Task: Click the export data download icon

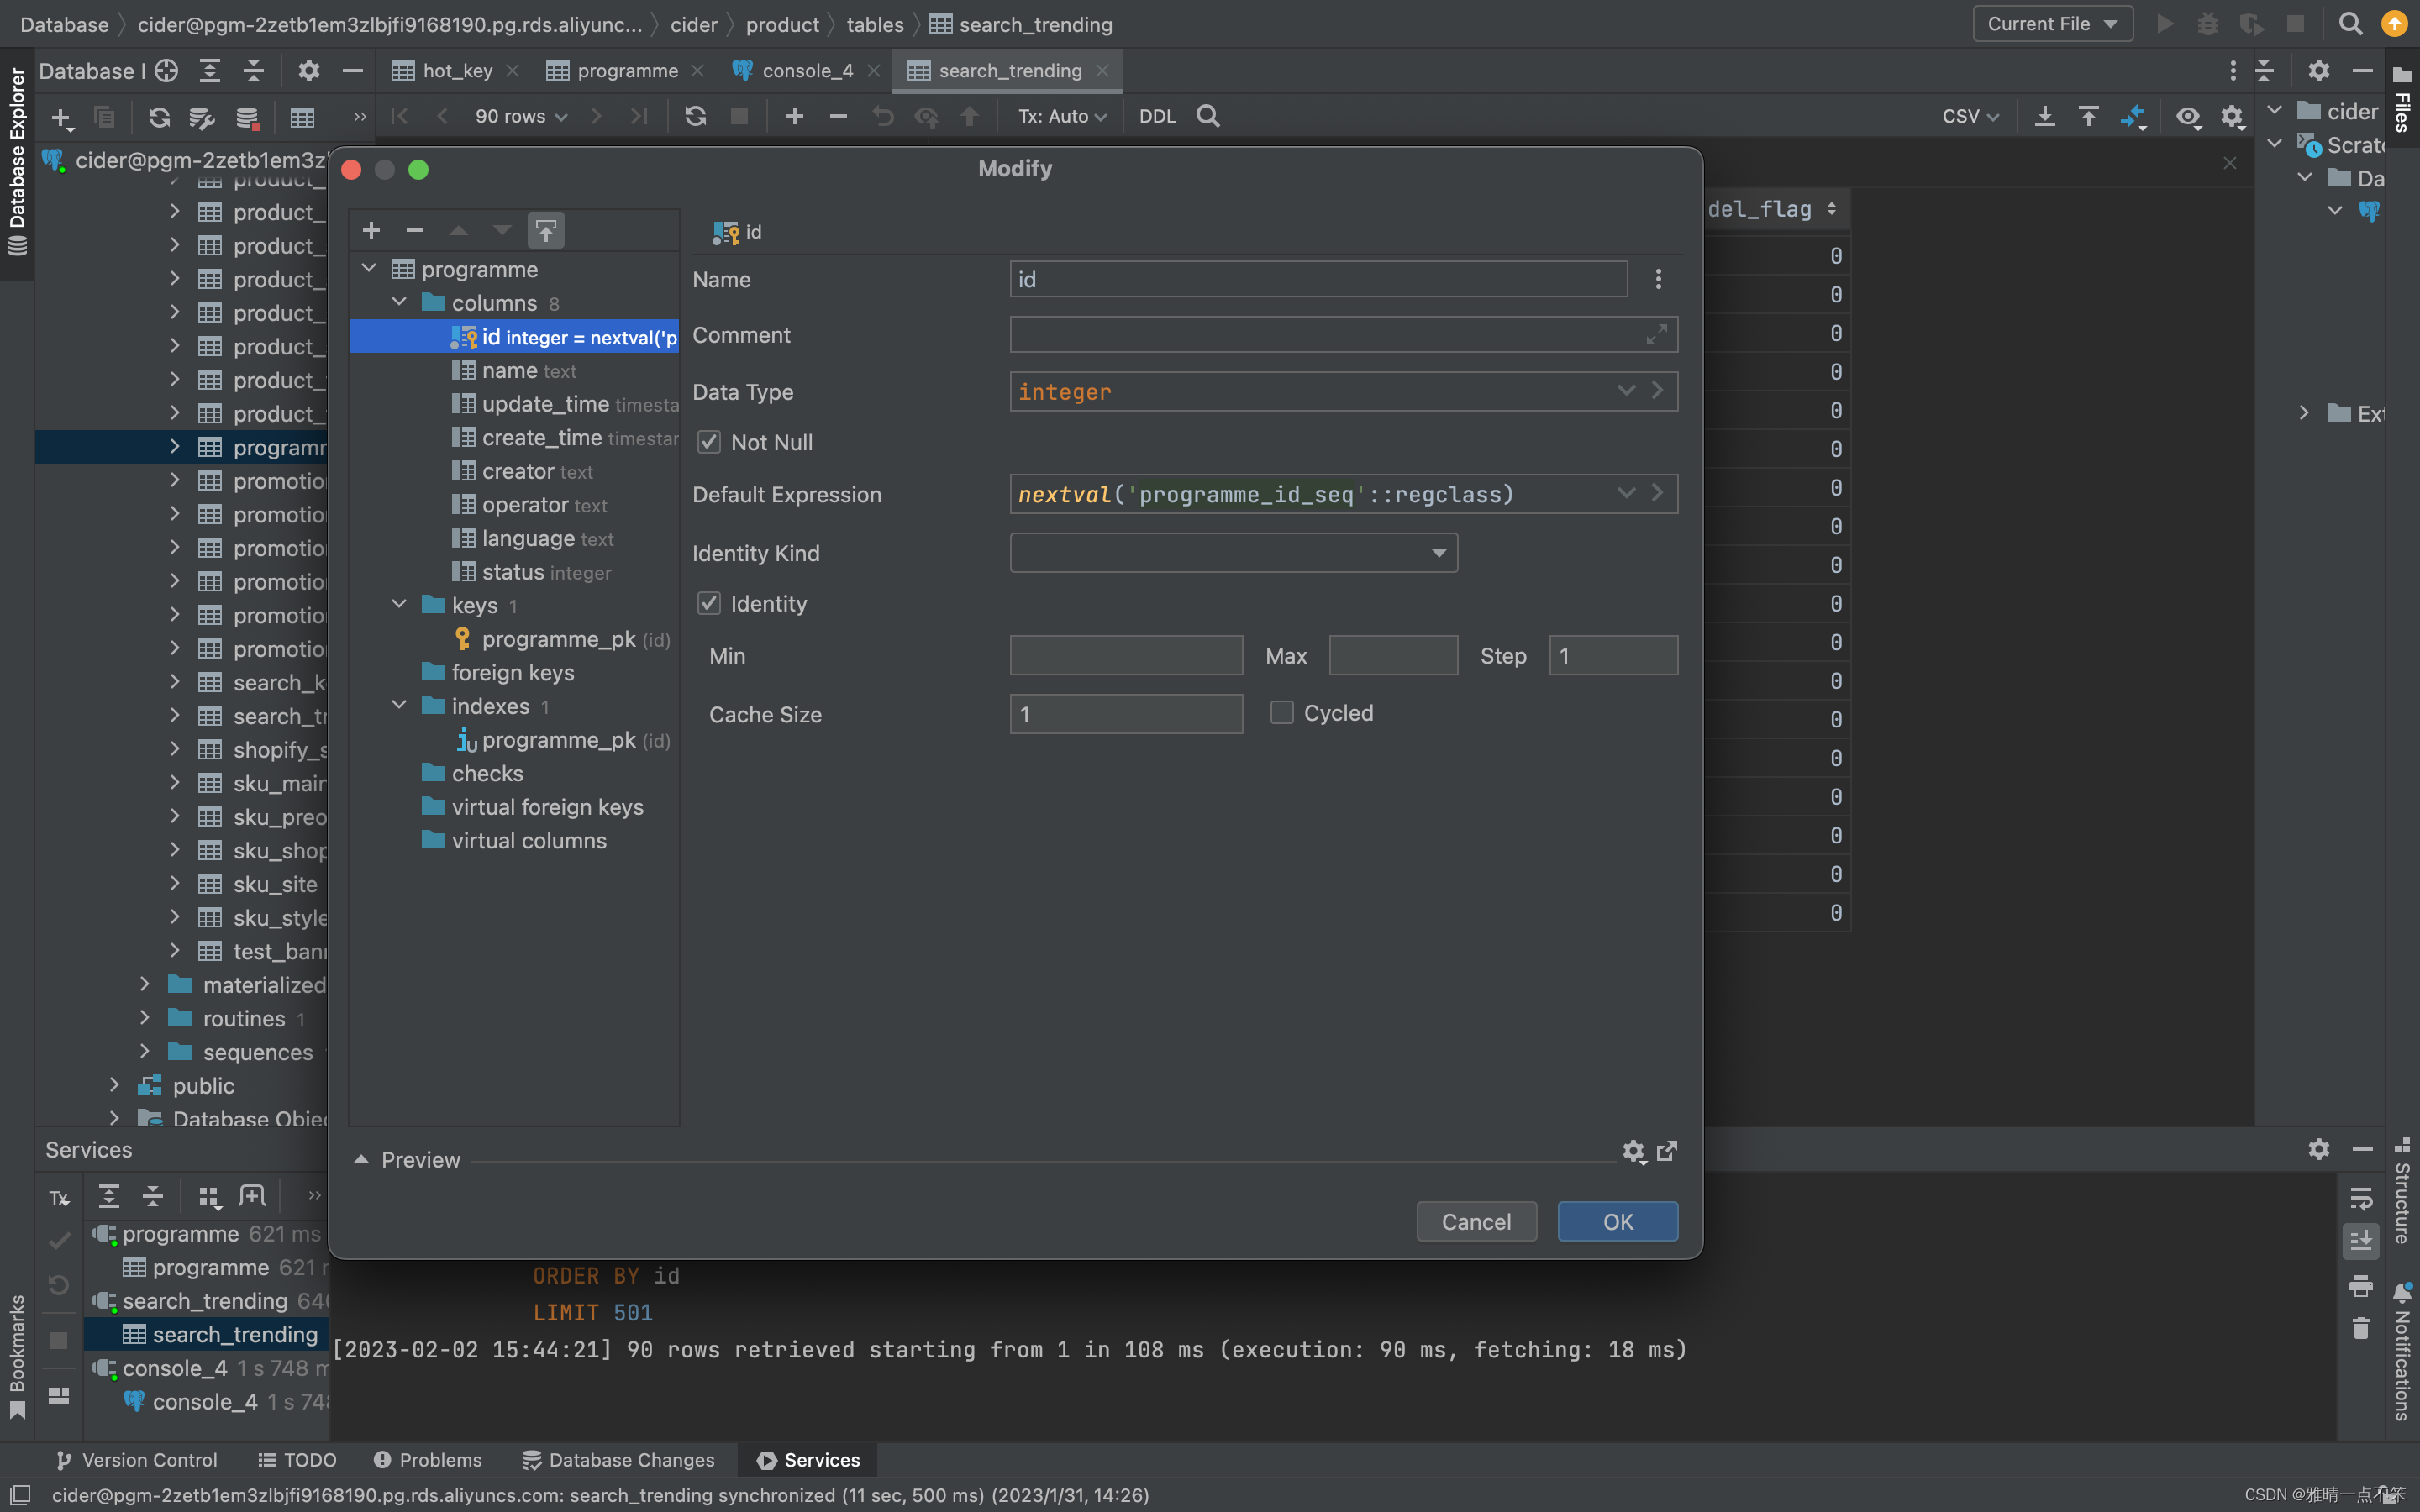Action: click(x=2045, y=116)
